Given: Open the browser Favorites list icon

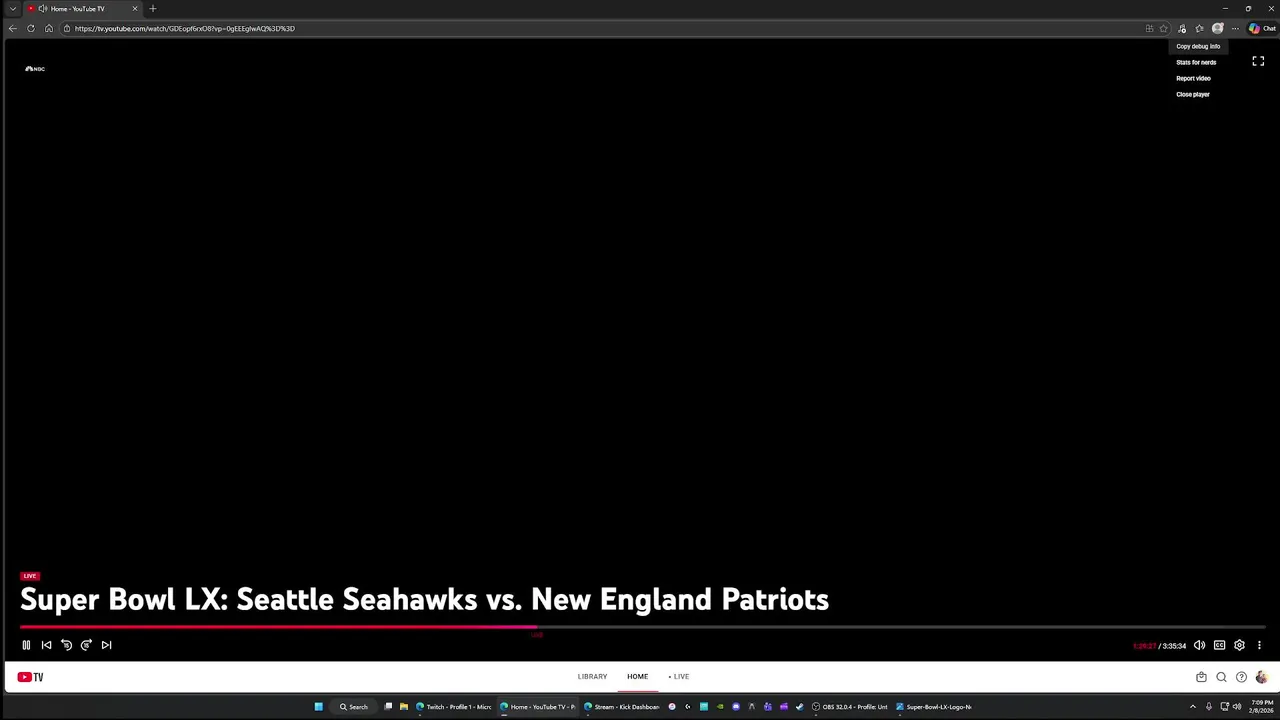Looking at the screenshot, I should (1199, 28).
